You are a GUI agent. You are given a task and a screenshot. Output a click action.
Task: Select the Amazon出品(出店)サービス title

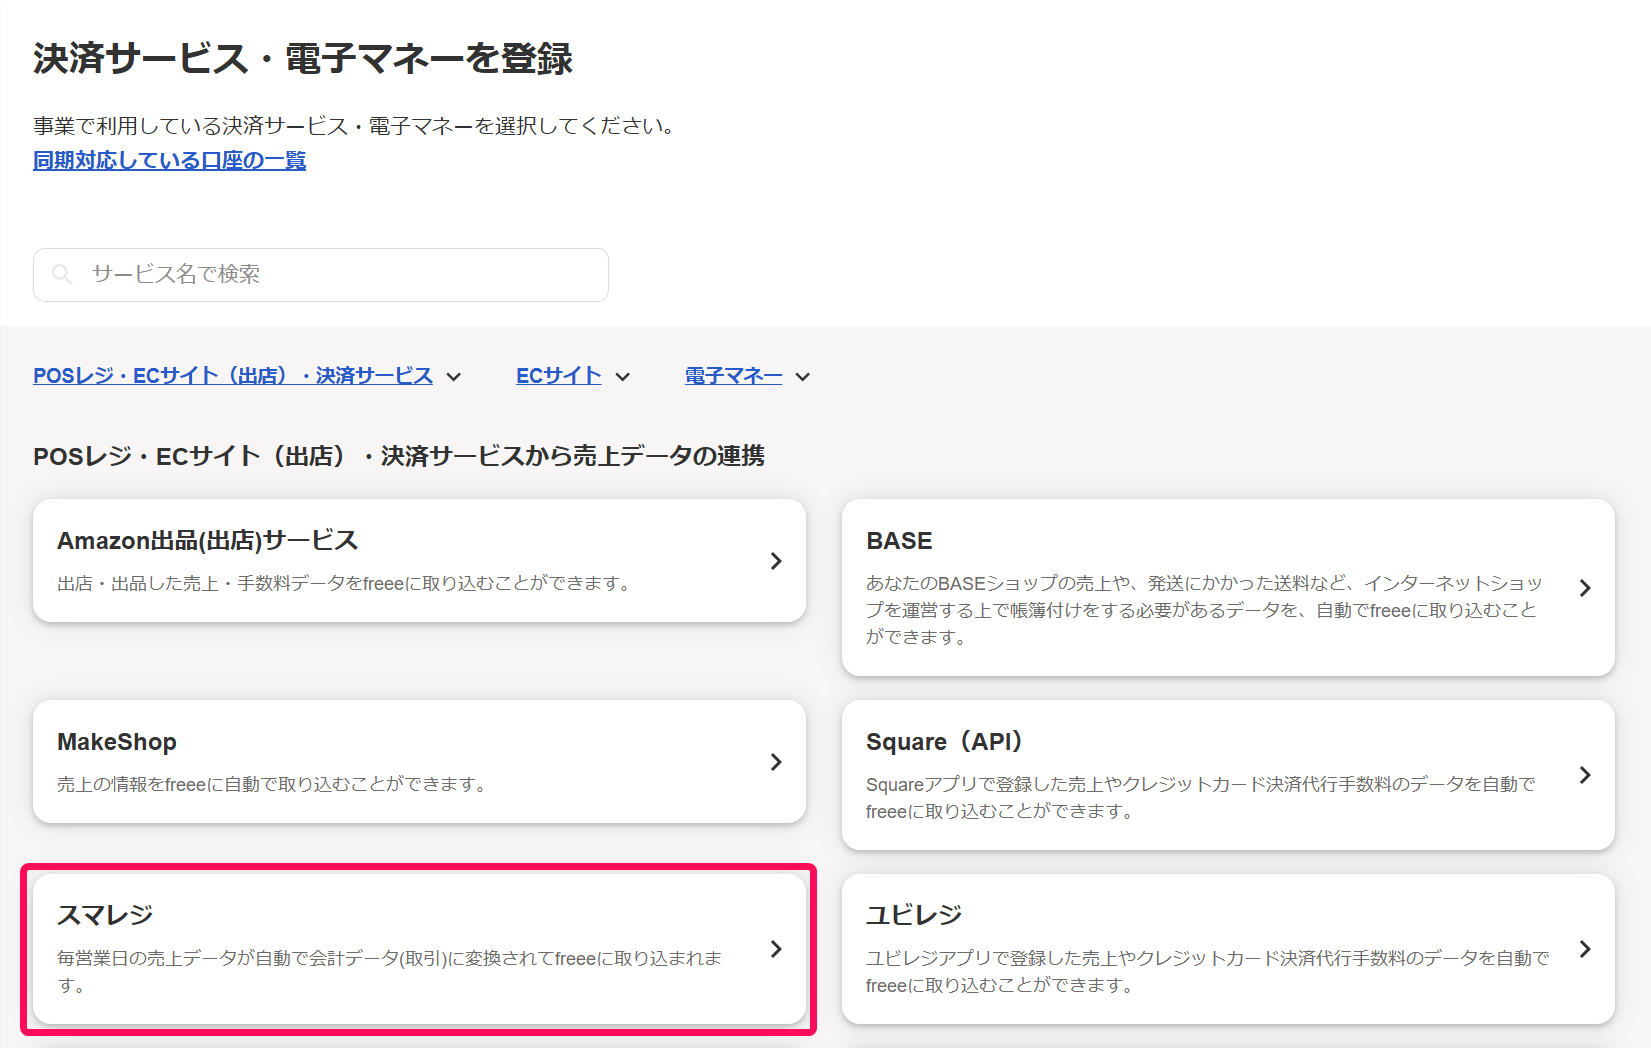(x=208, y=541)
